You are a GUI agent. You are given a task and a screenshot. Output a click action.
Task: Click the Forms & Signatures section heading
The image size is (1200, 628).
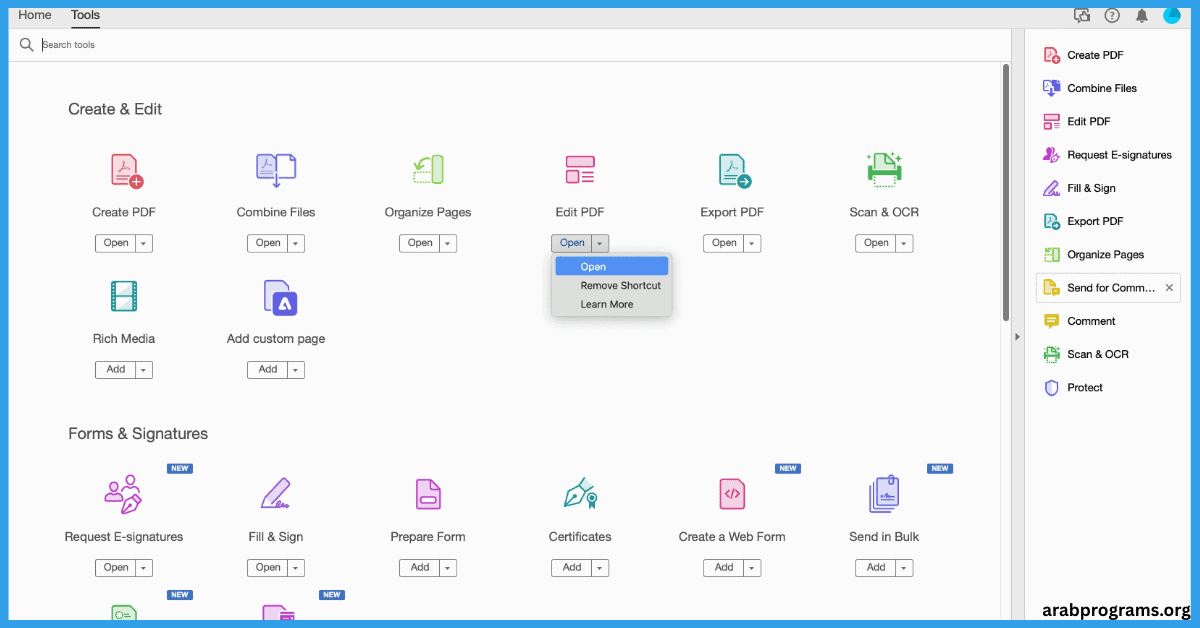pos(138,434)
